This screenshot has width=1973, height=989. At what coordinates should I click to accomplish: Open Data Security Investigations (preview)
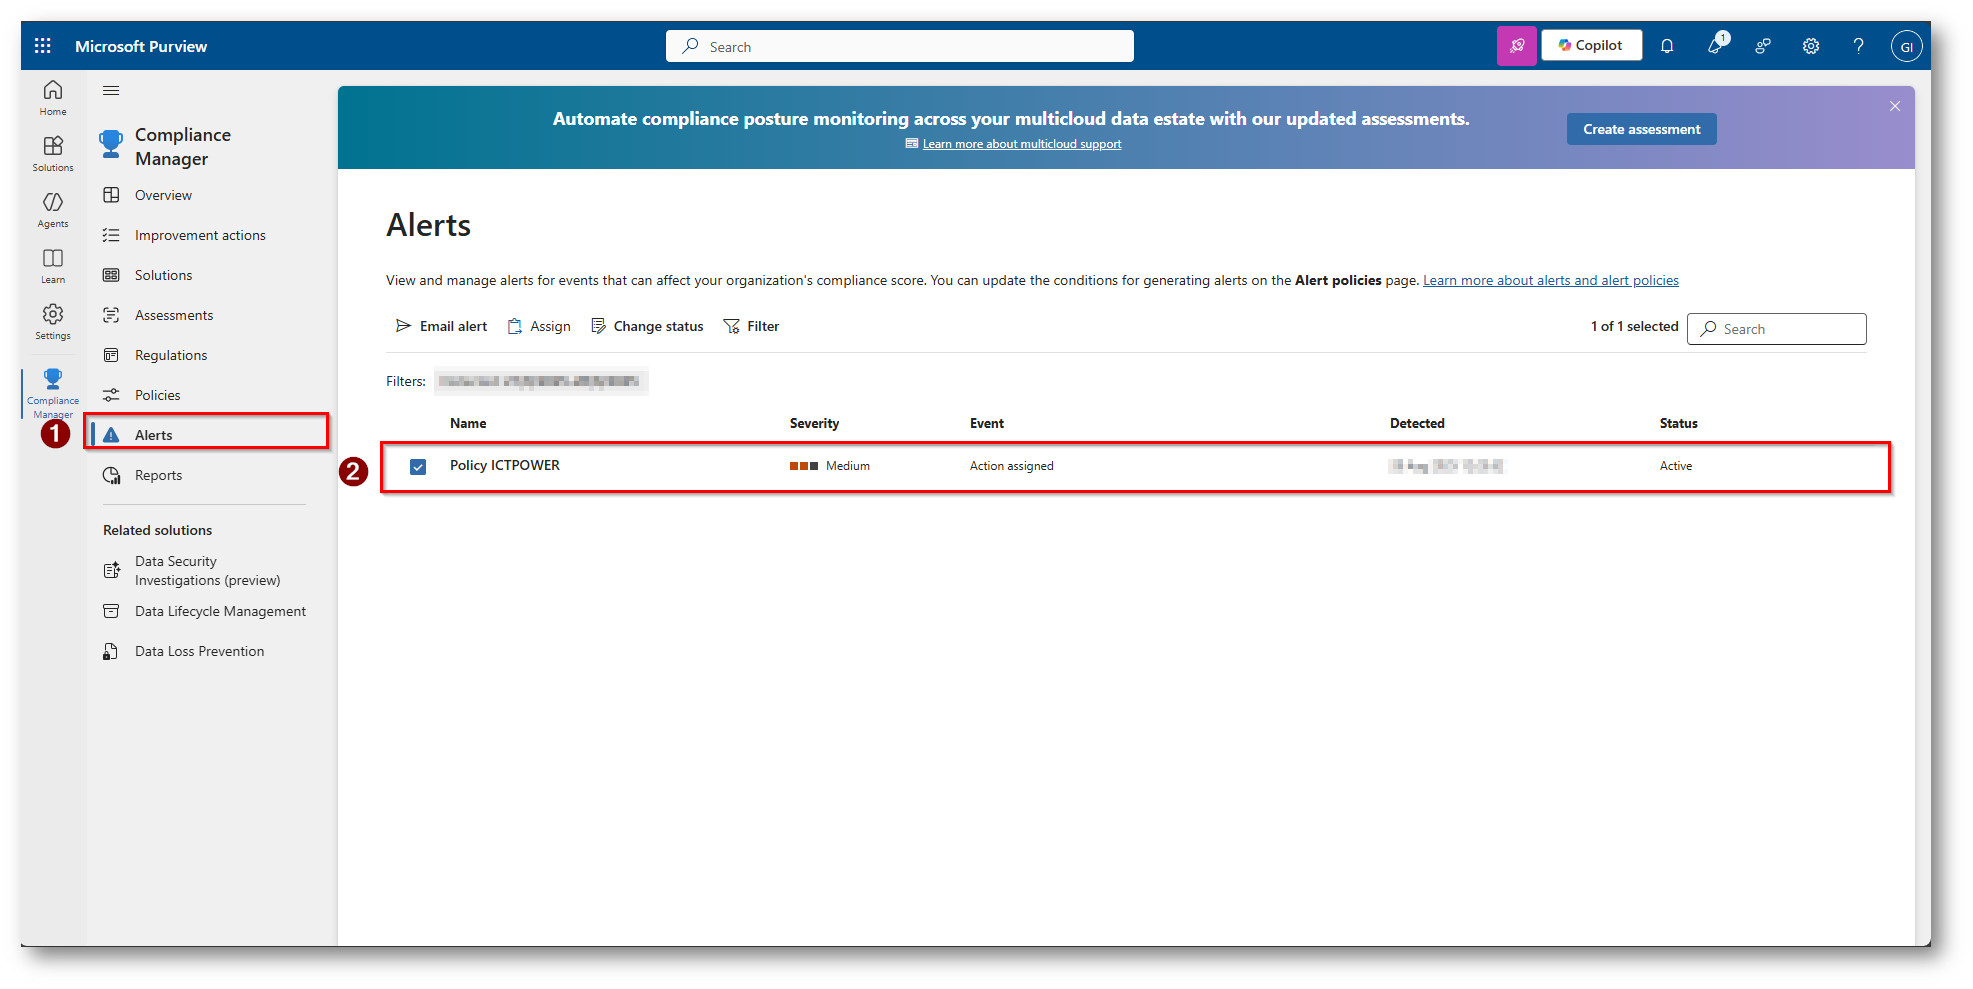pos(207,571)
